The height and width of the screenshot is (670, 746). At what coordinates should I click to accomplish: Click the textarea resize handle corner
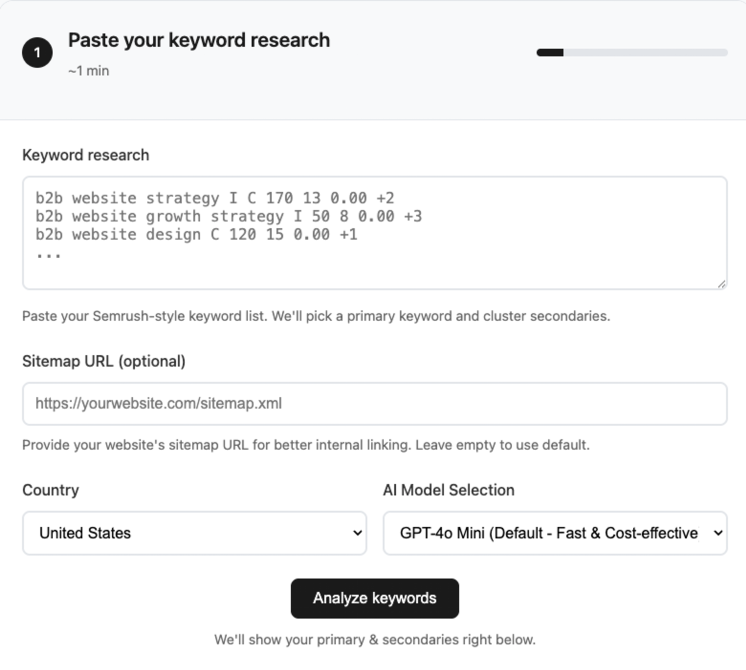(x=721, y=284)
